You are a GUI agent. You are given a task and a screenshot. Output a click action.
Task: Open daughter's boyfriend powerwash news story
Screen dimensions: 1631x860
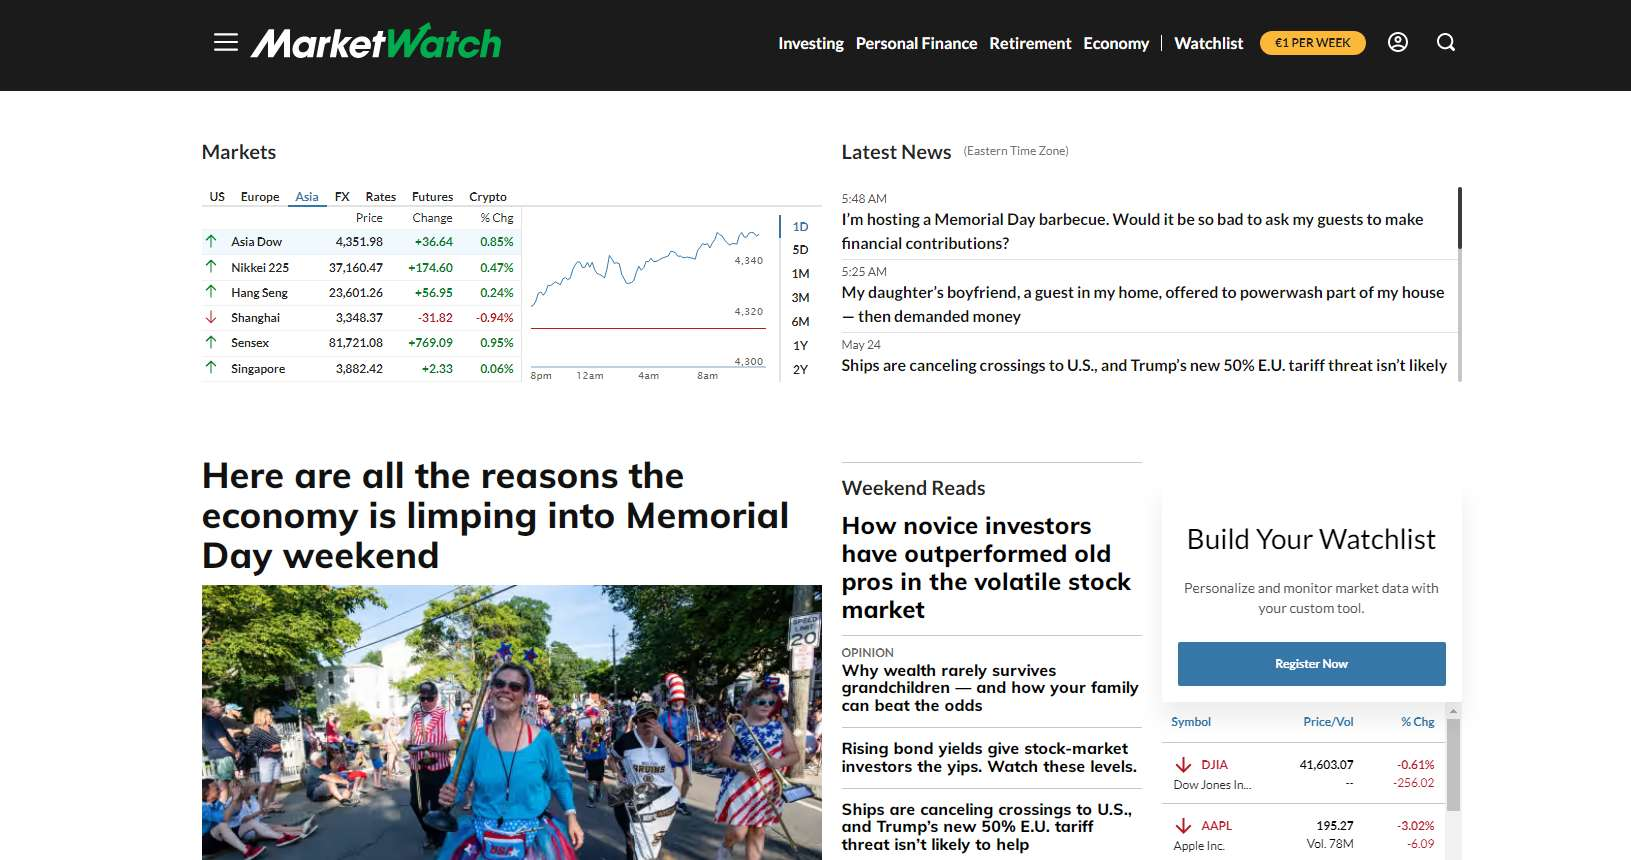(1143, 304)
